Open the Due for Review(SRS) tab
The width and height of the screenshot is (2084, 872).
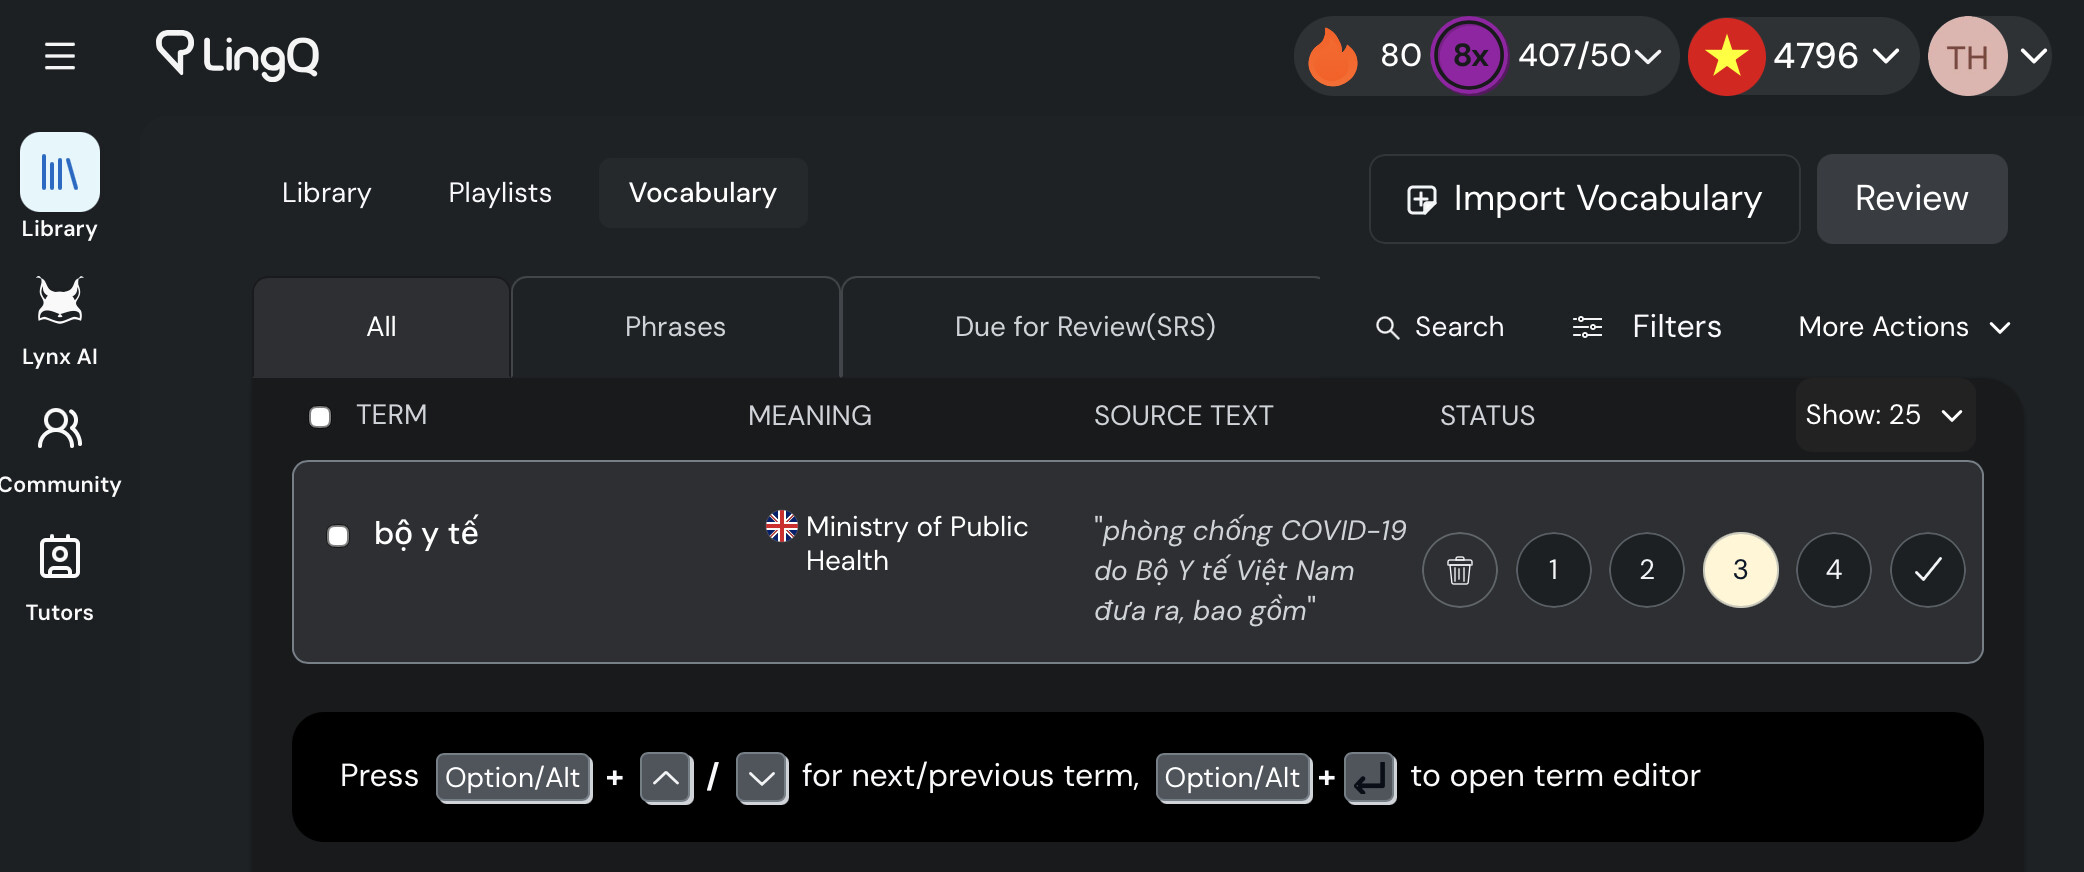pos(1085,327)
